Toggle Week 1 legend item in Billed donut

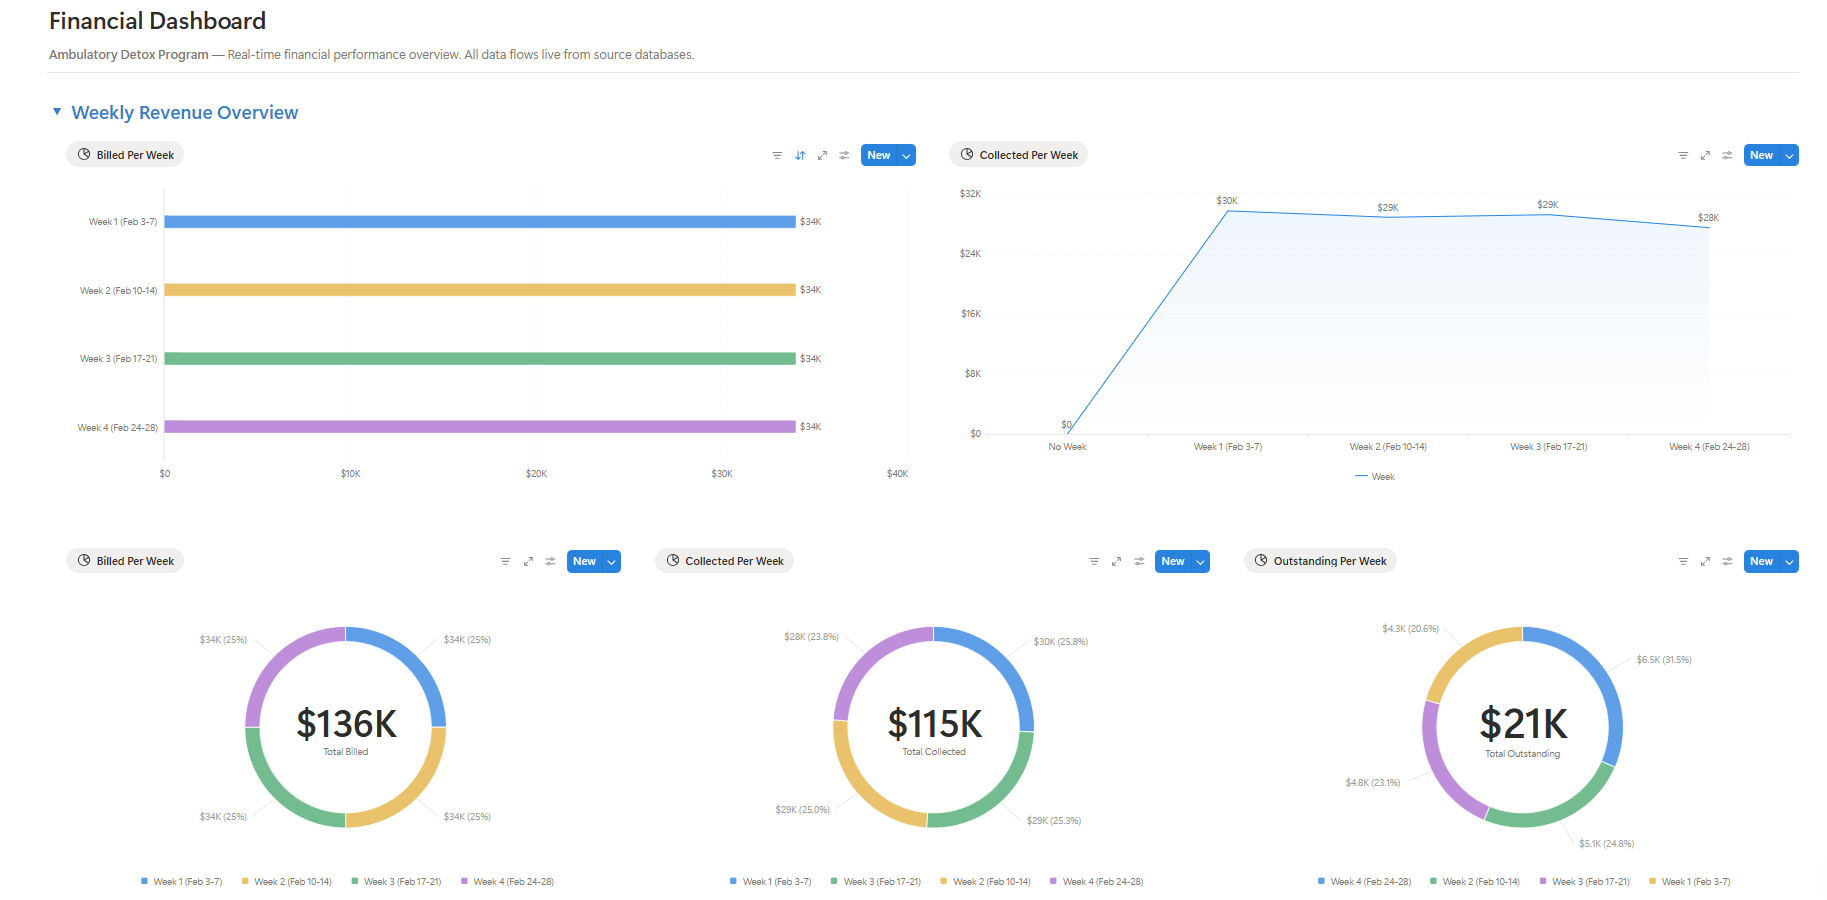click(x=182, y=882)
